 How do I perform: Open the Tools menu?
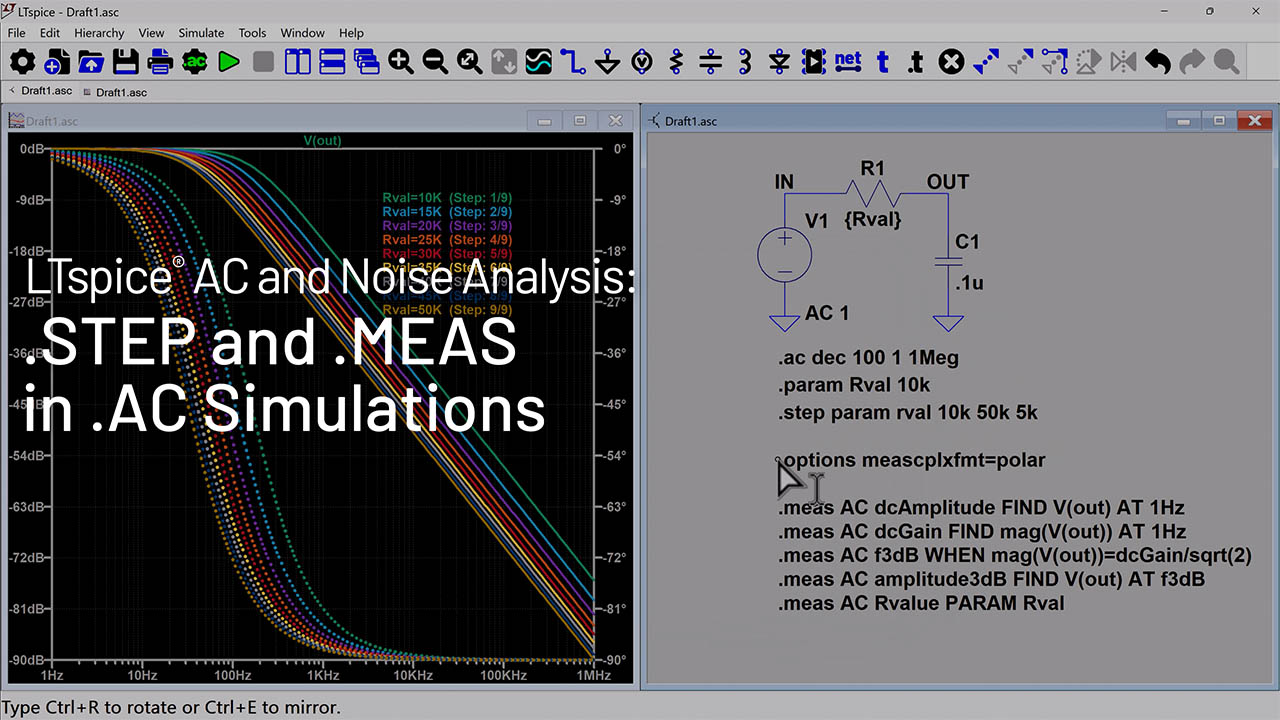pyautogui.click(x=253, y=33)
